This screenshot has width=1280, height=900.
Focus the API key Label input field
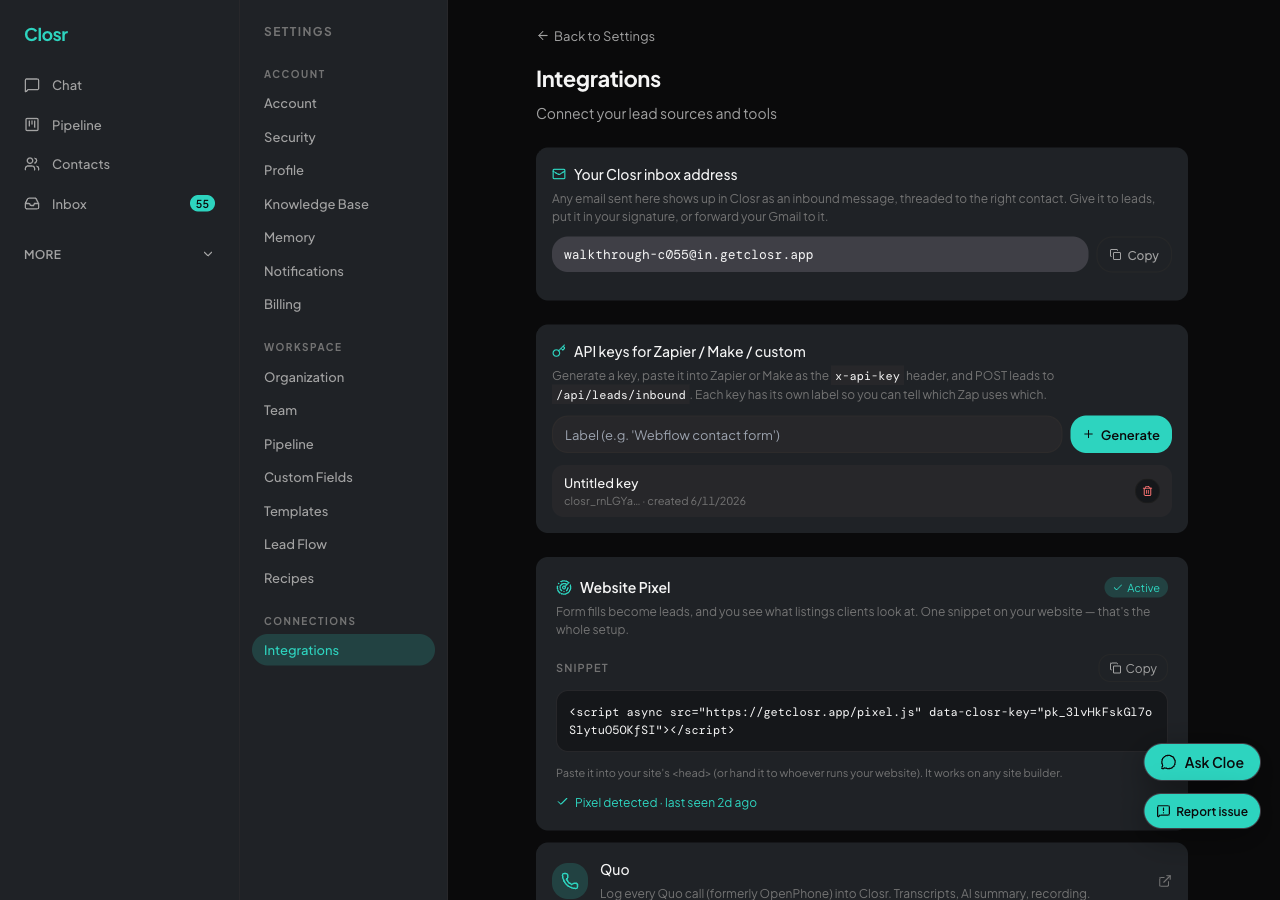pos(807,435)
